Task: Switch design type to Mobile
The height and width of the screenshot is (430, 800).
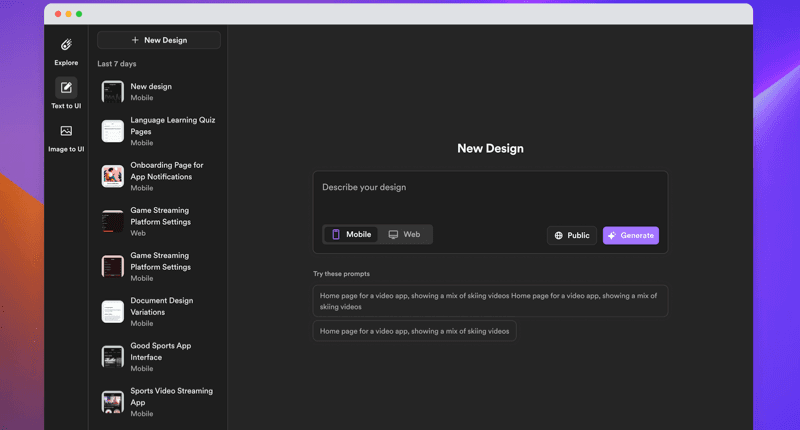Action: pyautogui.click(x=351, y=234)
